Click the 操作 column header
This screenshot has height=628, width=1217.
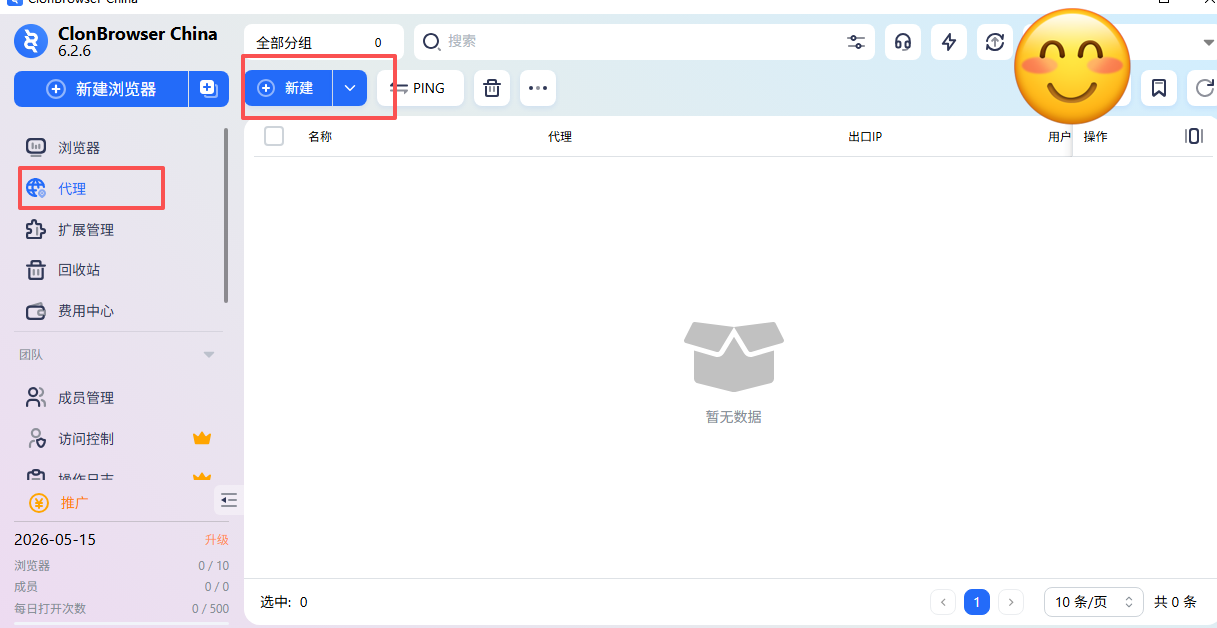coord(1096,137)
